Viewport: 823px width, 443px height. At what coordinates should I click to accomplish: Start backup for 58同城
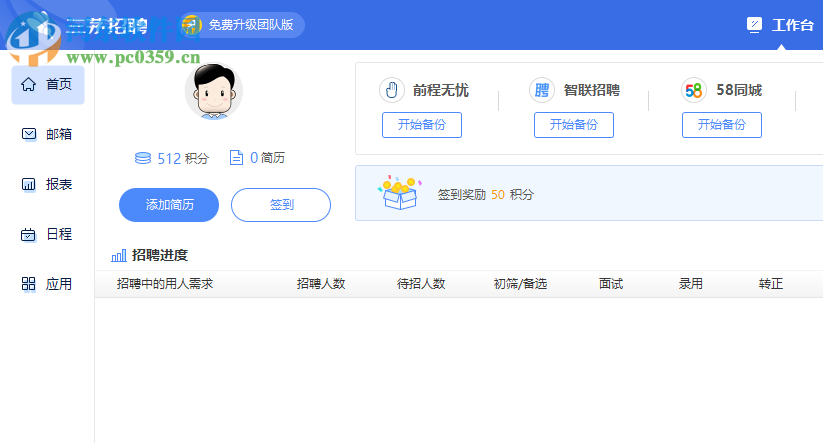click(x=722, y=125)
